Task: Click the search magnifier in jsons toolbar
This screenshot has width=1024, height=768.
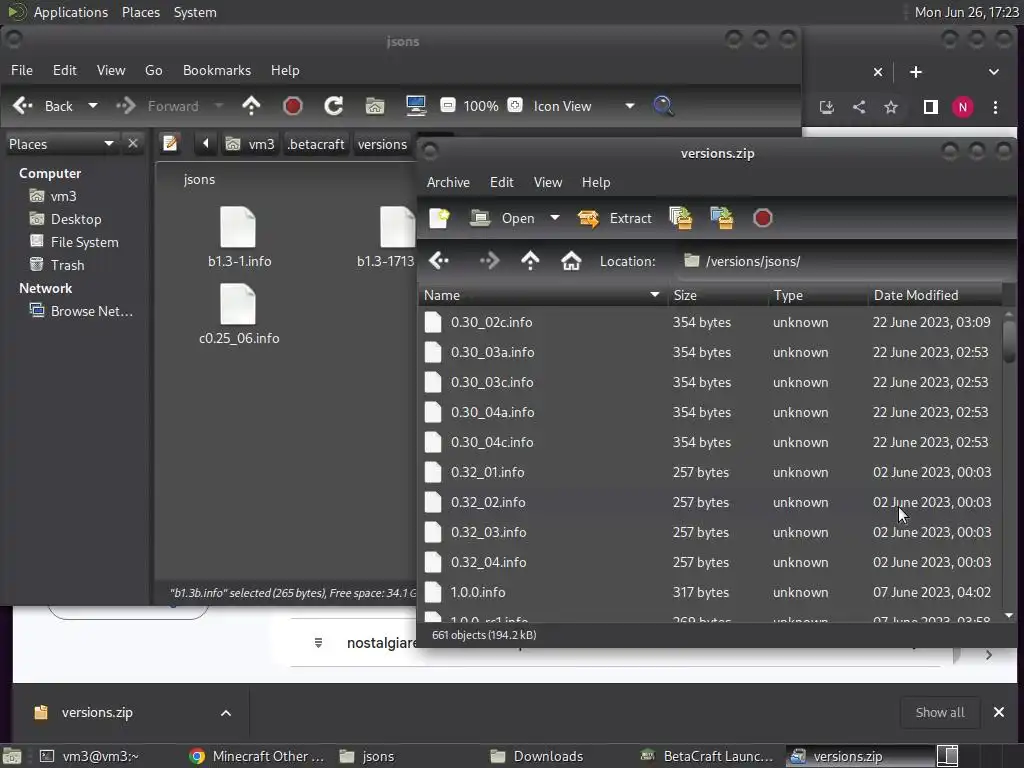Action: click(x=663, y=106)
